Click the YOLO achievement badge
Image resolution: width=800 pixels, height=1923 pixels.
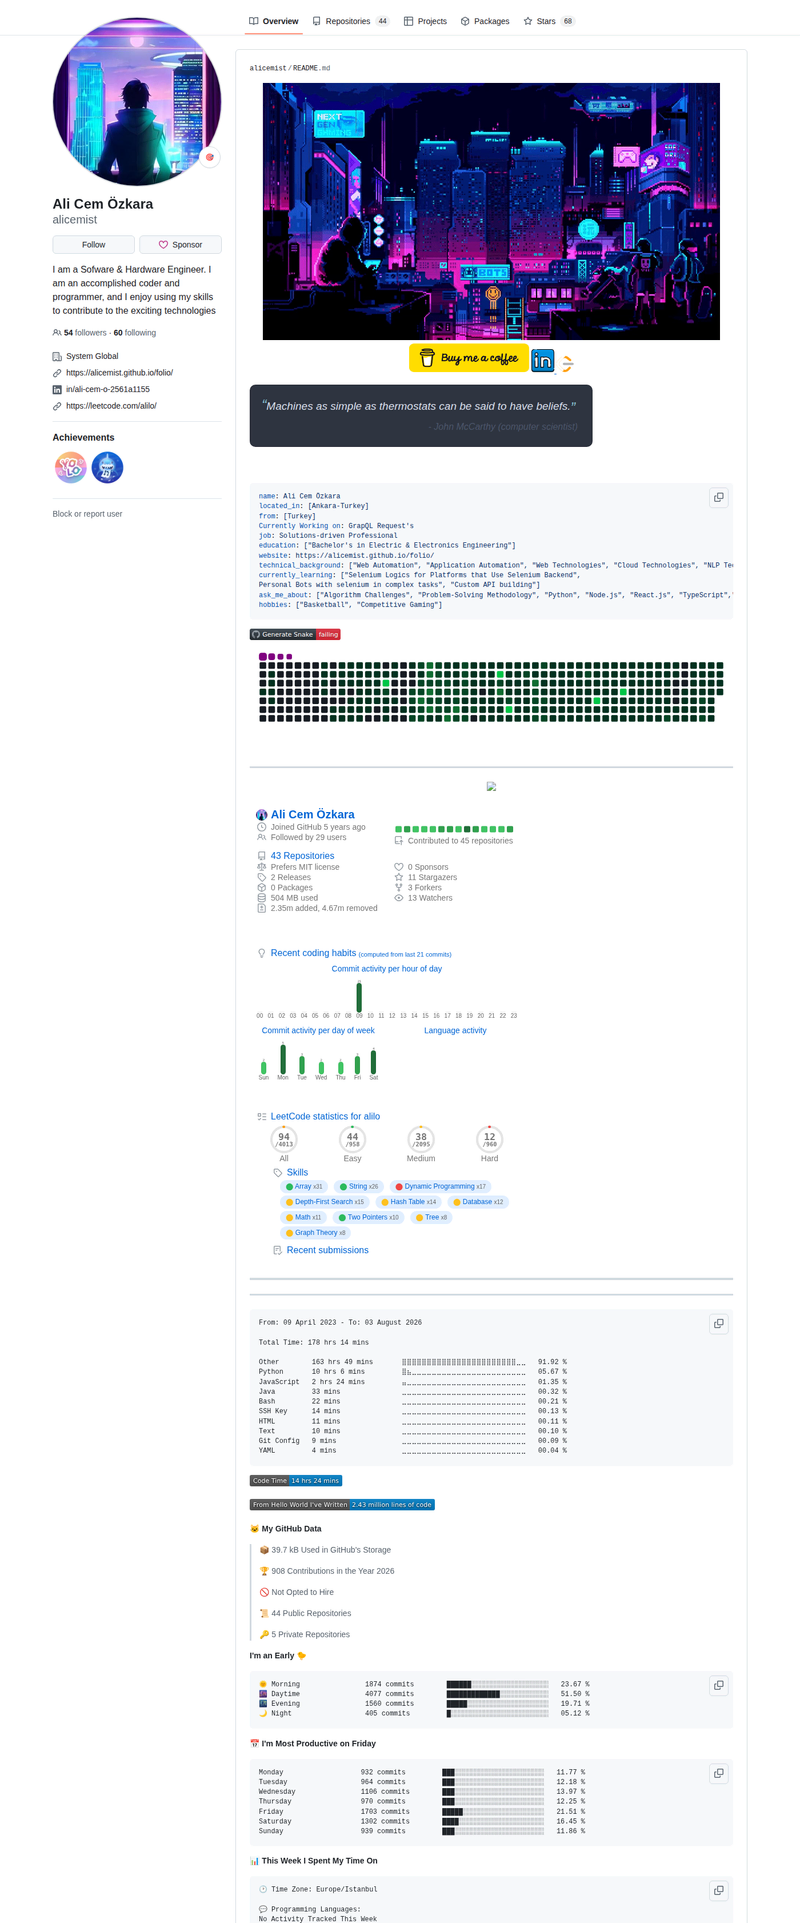70,467
